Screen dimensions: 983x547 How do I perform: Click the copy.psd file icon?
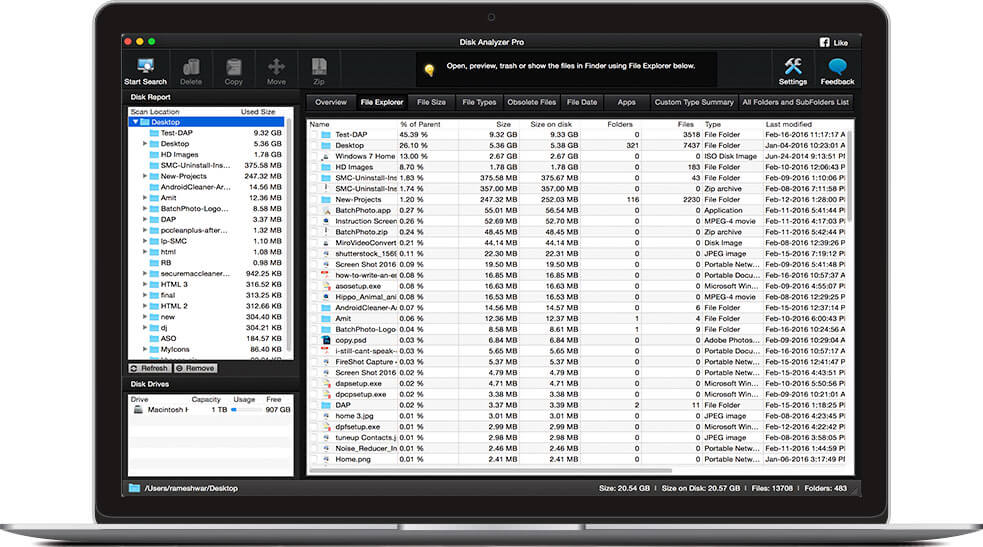[x=326, y=340]
